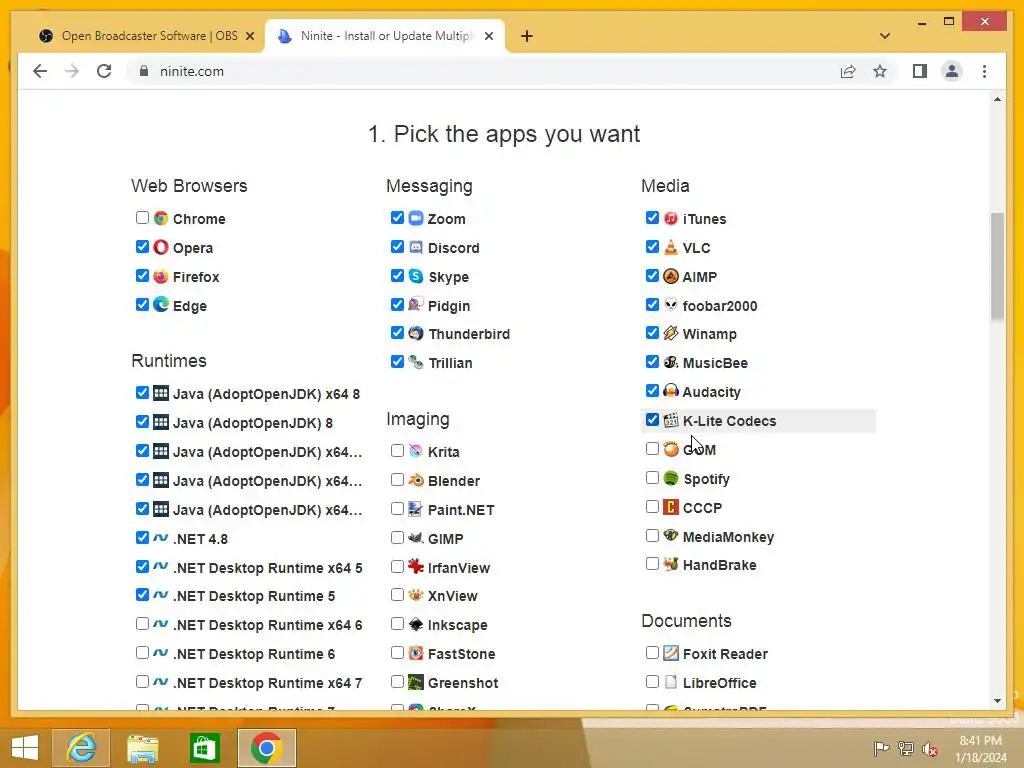Click the Opera logo icon
Screen dimensions: 1024x768
pos(161,247)
